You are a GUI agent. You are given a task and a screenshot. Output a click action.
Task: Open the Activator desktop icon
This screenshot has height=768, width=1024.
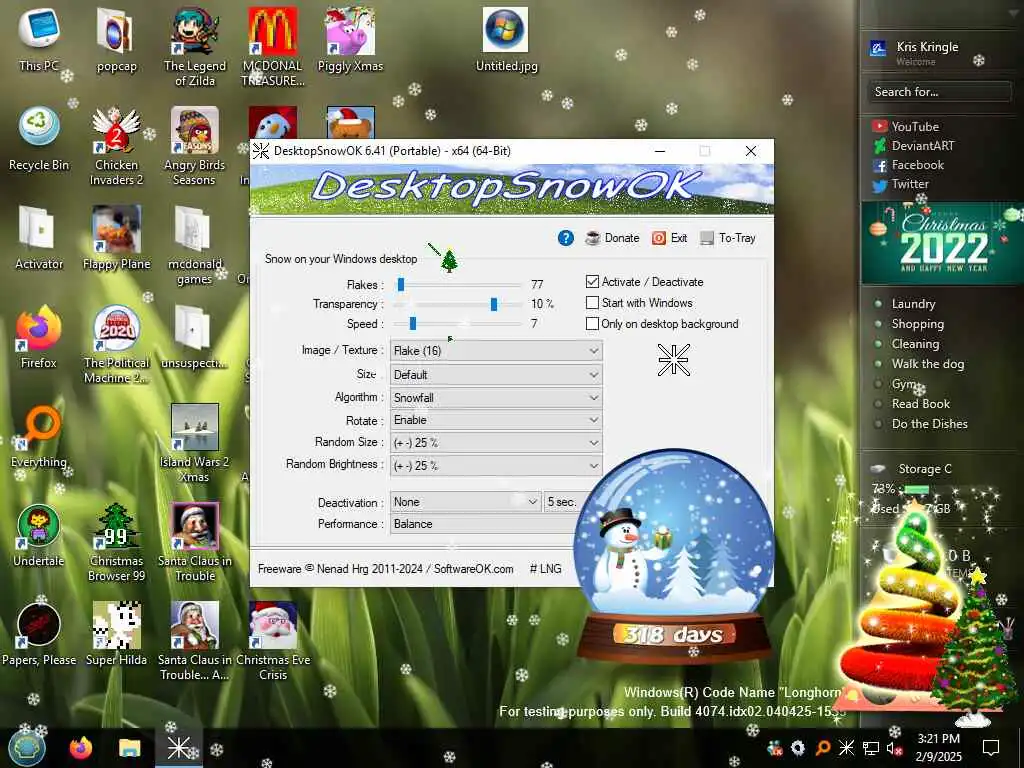tap(39, 238)
